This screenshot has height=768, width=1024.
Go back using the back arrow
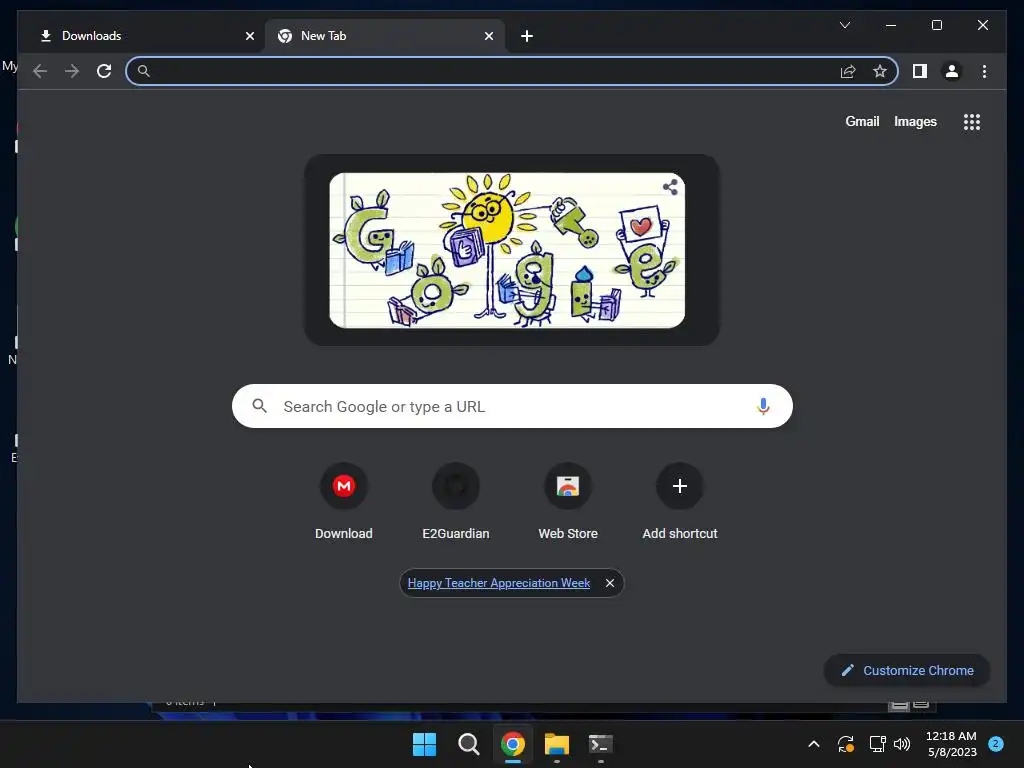pyautogui.click(x=40, y=71)
